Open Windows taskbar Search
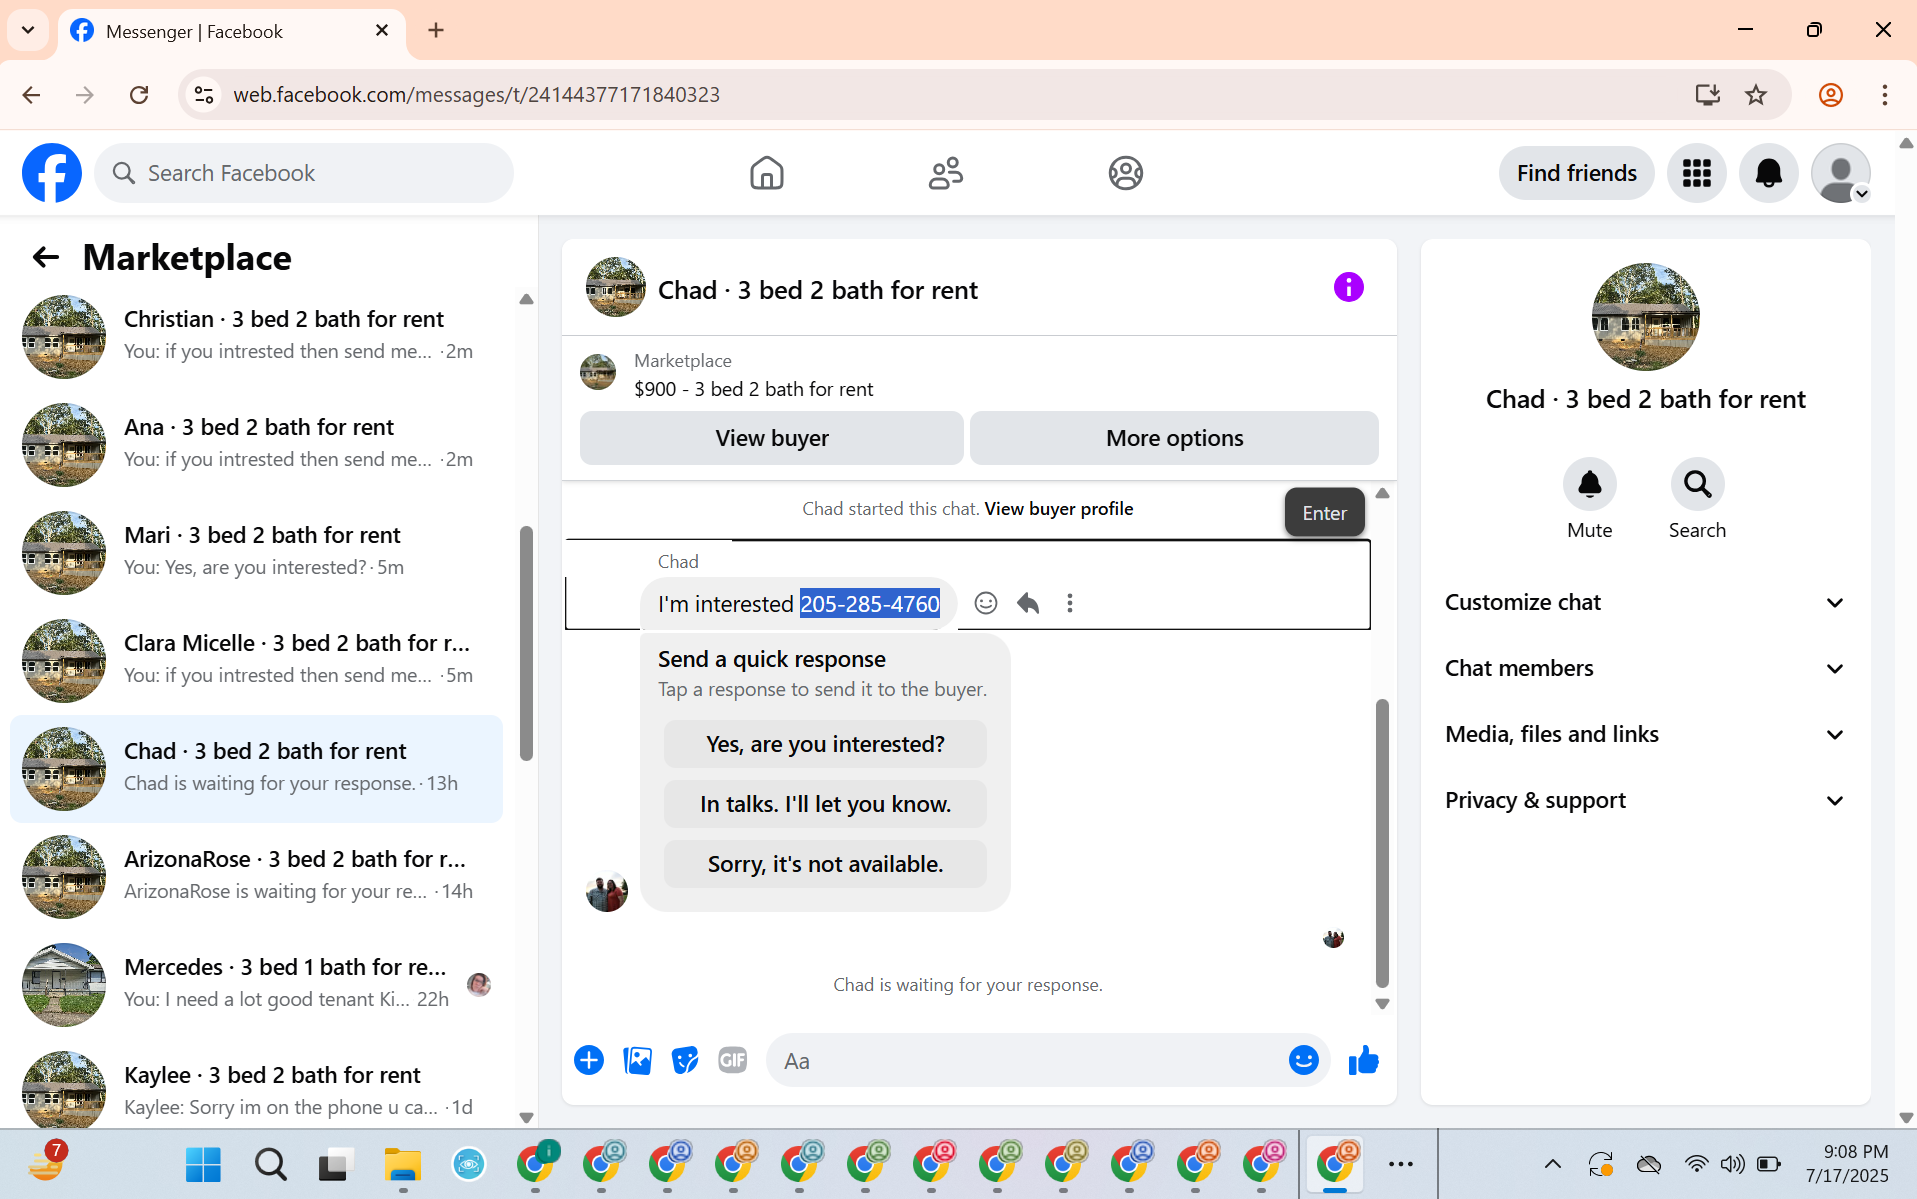The width and height of the screenshot is (1917, 1199). point(270,1164)
